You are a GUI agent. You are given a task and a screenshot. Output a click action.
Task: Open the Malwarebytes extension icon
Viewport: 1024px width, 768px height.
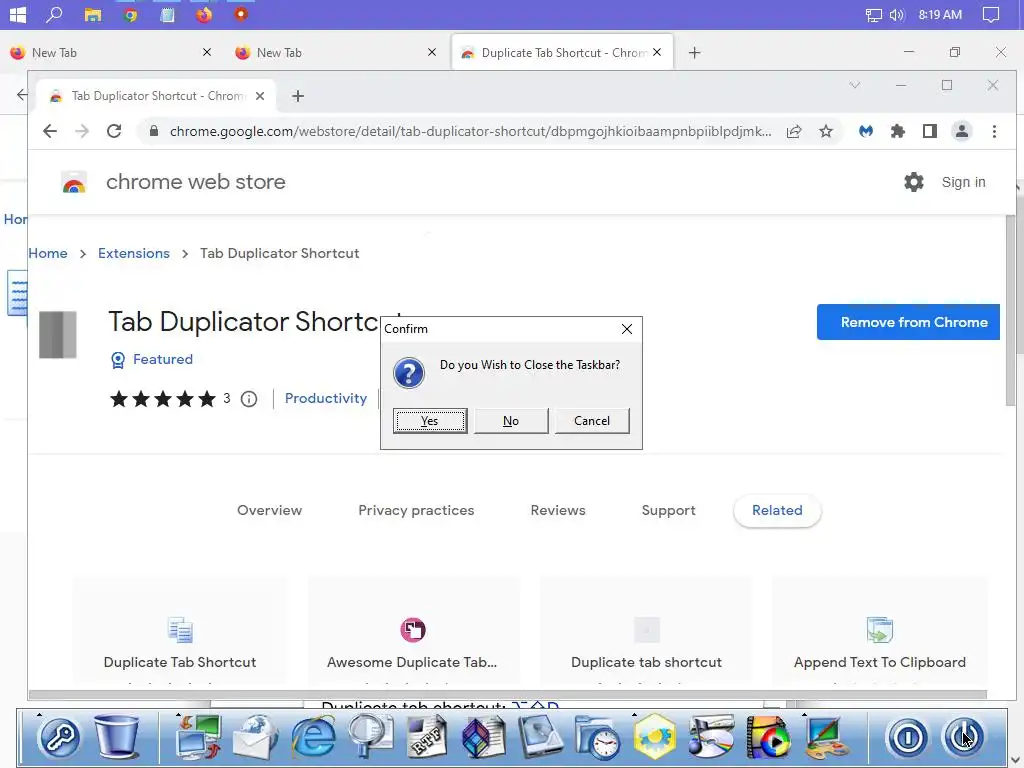click(866, 131)
